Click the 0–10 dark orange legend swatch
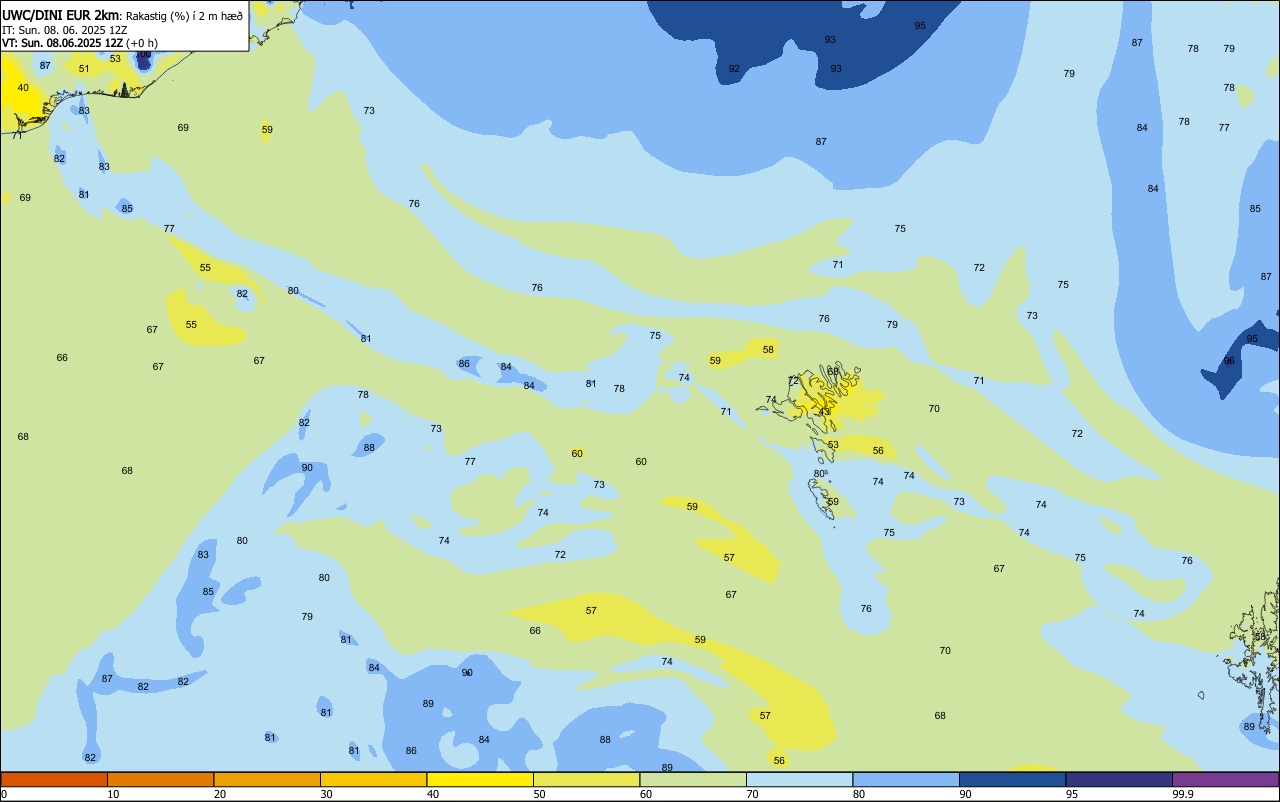Screen dimensions: 1280x802 coord(54,779)
